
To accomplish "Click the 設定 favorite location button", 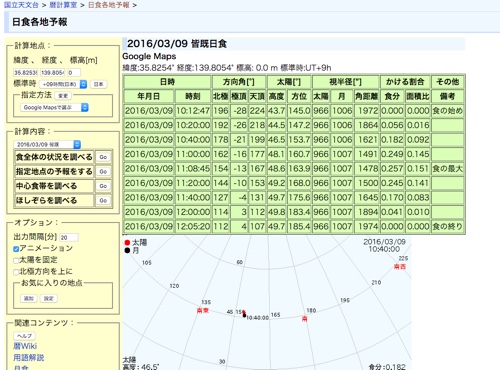I will (49, 298).
